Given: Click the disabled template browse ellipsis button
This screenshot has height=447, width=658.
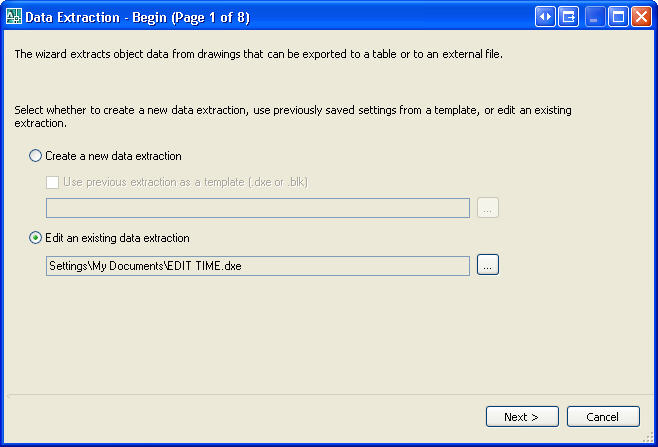Looking at the screenshot, I should click(x=488, y=208).
